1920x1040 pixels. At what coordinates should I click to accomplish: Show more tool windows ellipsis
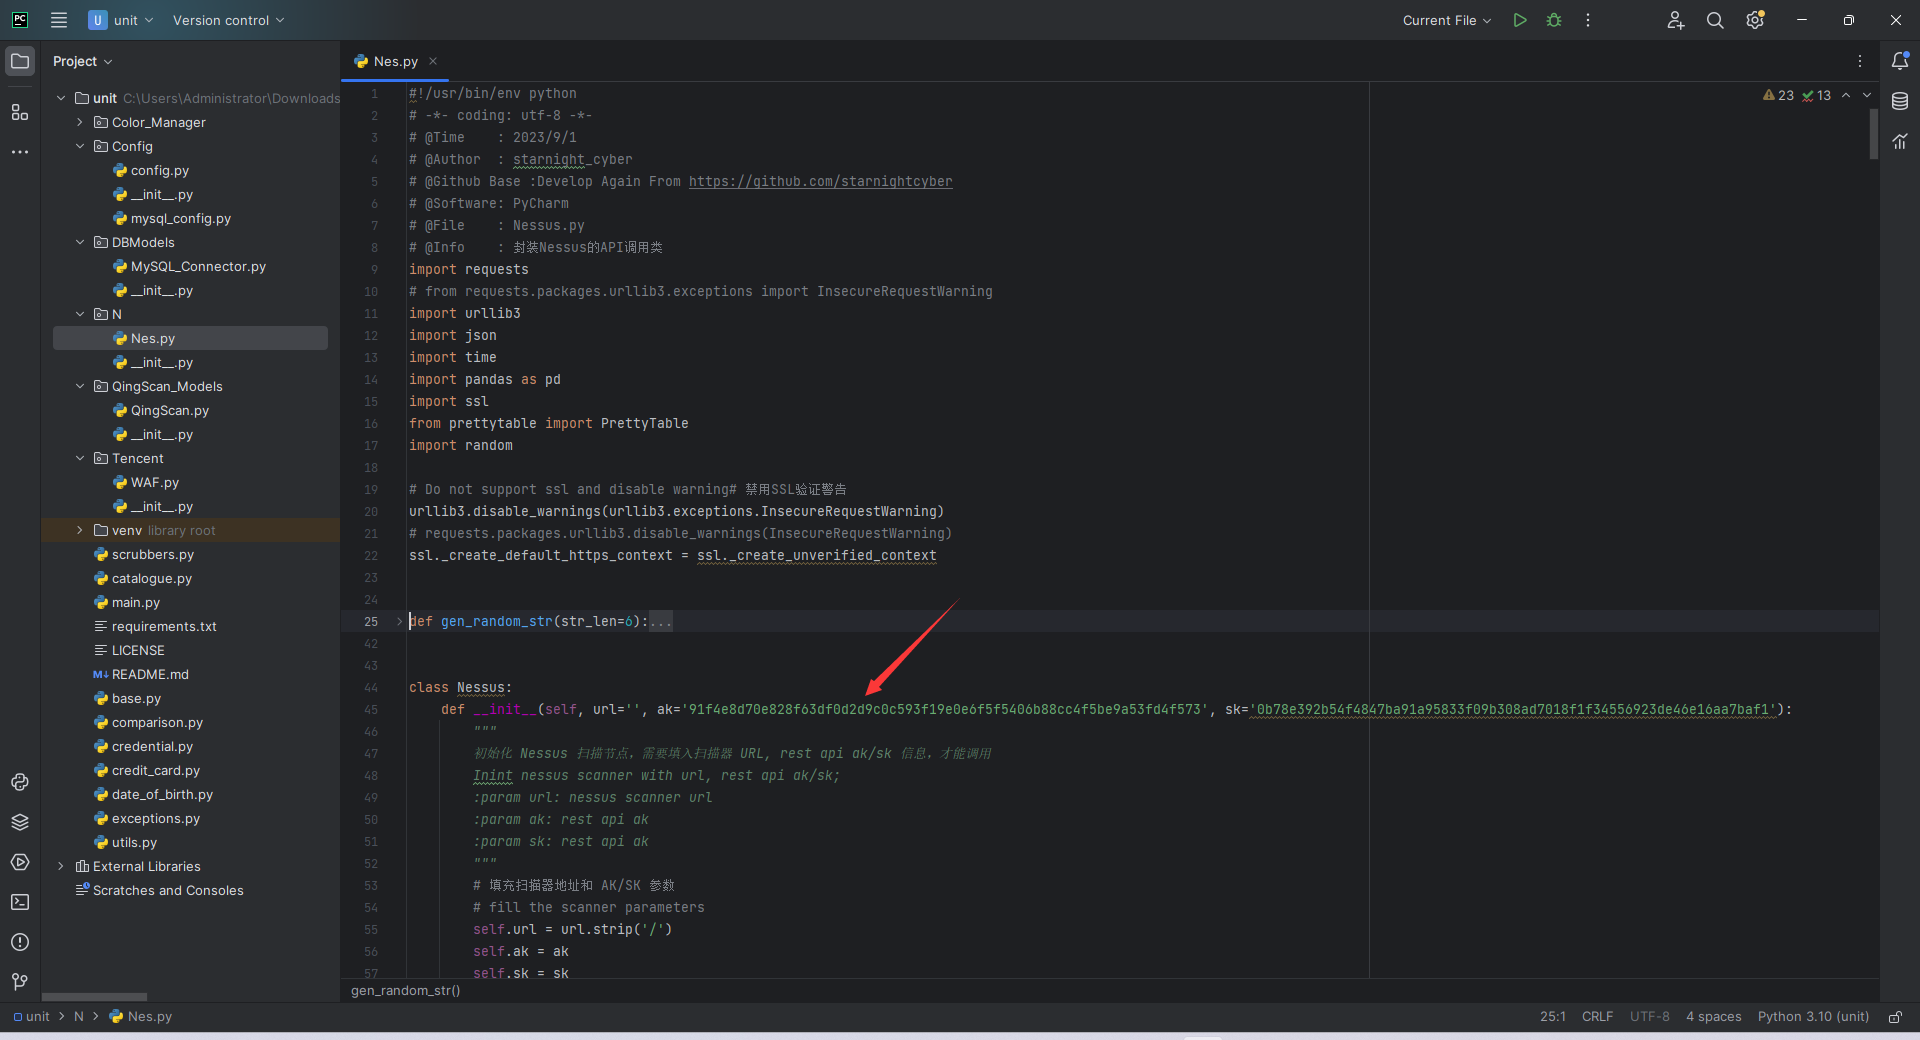coord(20,152)
